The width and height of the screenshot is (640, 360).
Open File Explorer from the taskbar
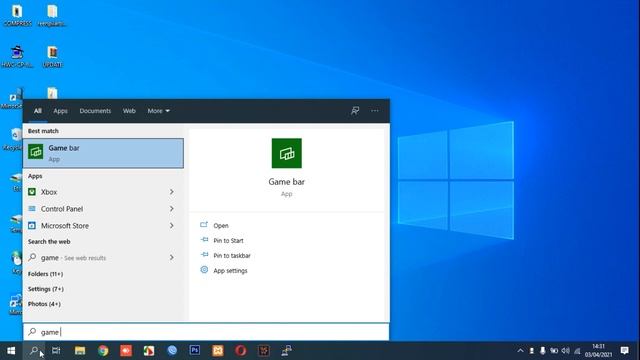pyautogui.click(x=80, y=350)
